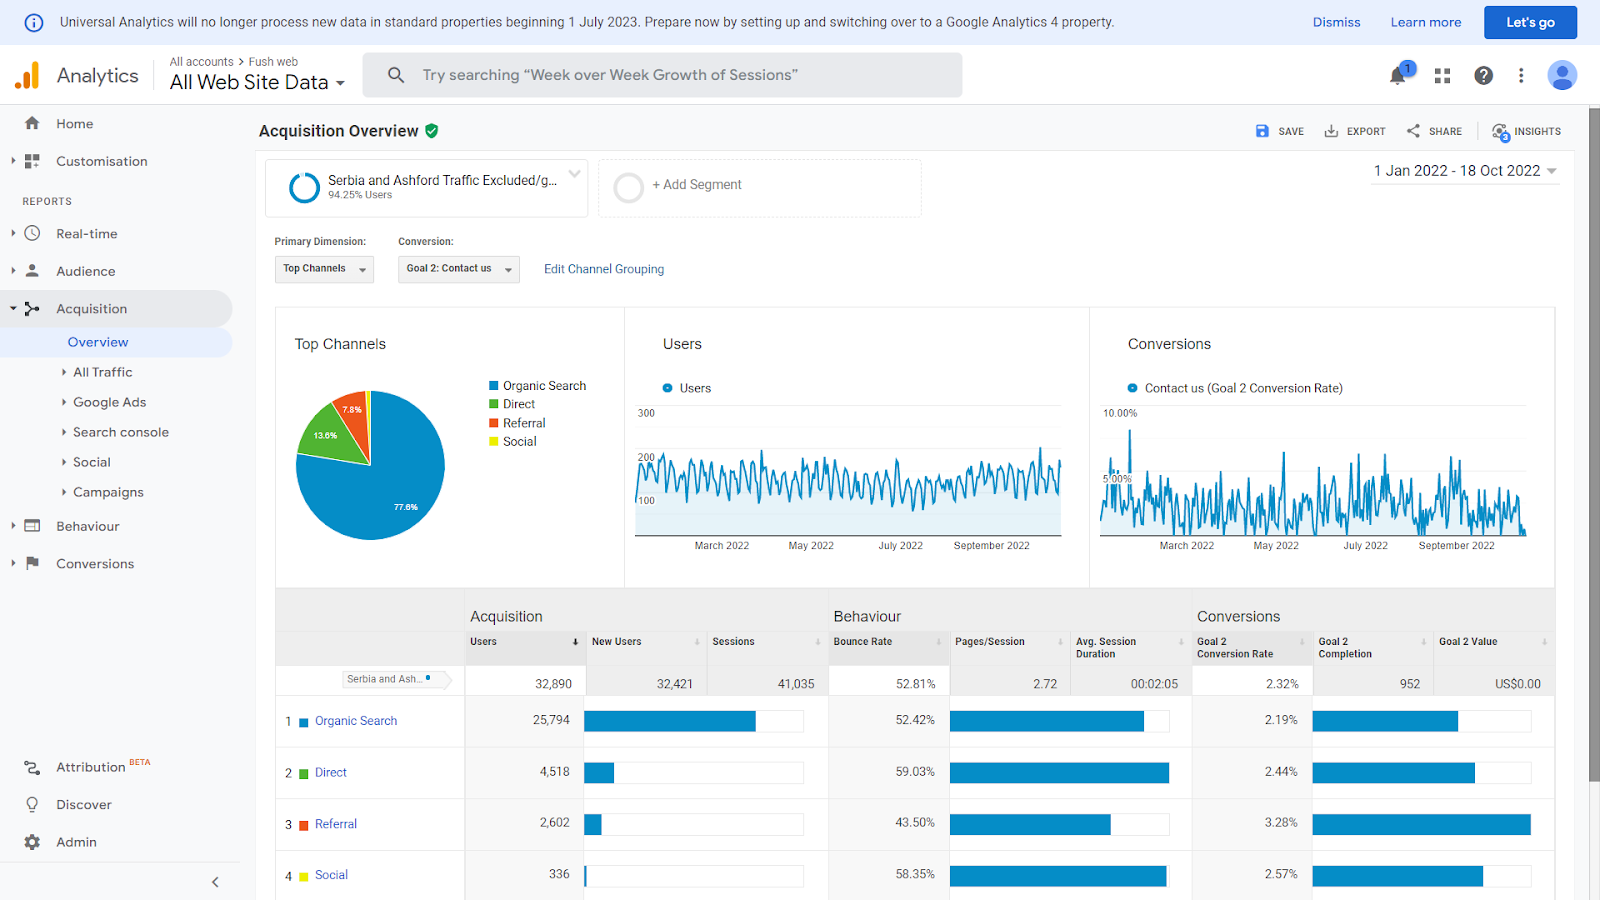Open the Insights panel icon
Screen dimensions: 1600x900
click(1501, 132)
